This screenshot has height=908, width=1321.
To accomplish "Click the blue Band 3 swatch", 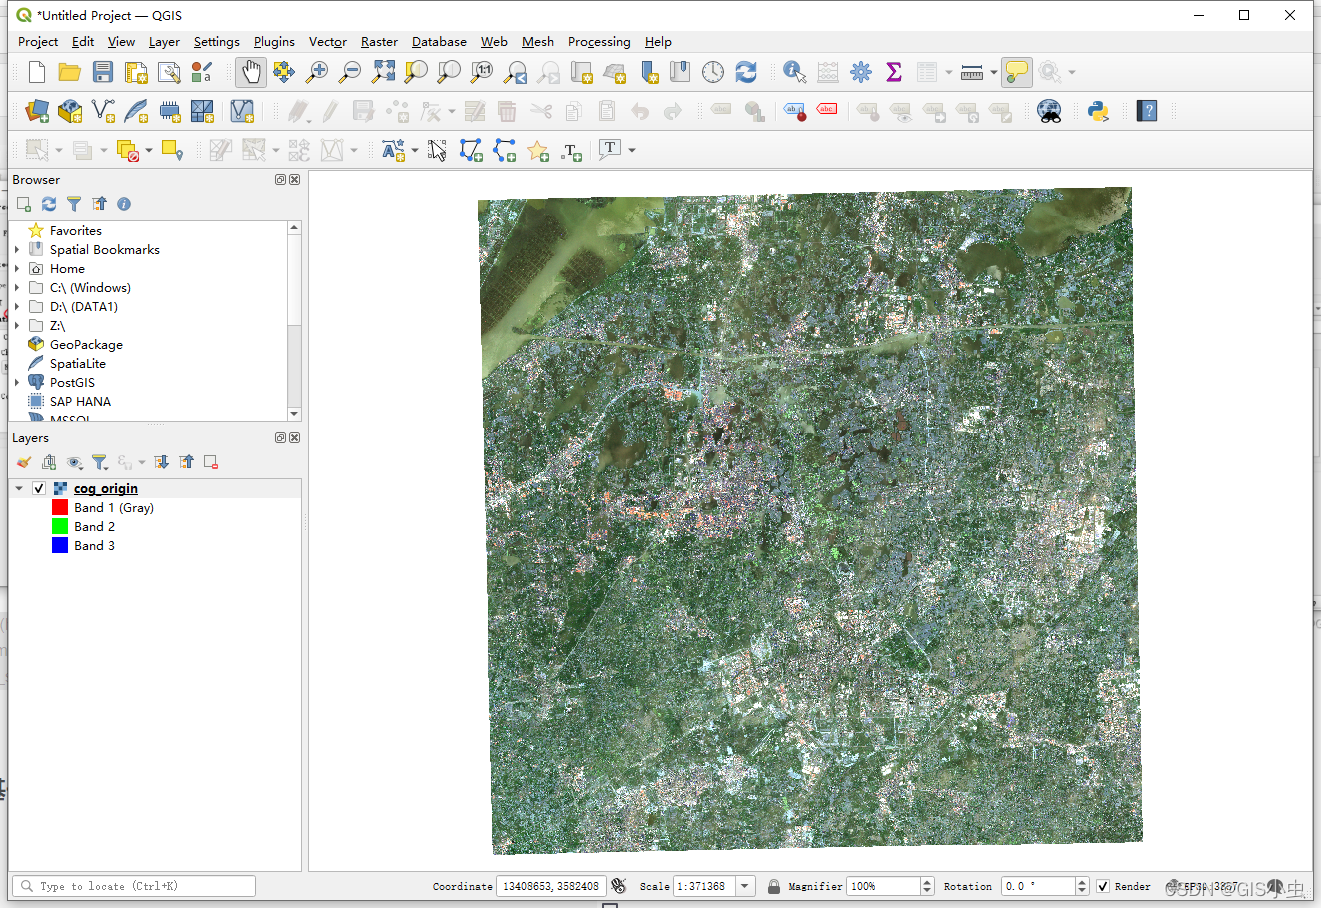I will [60, 546].
